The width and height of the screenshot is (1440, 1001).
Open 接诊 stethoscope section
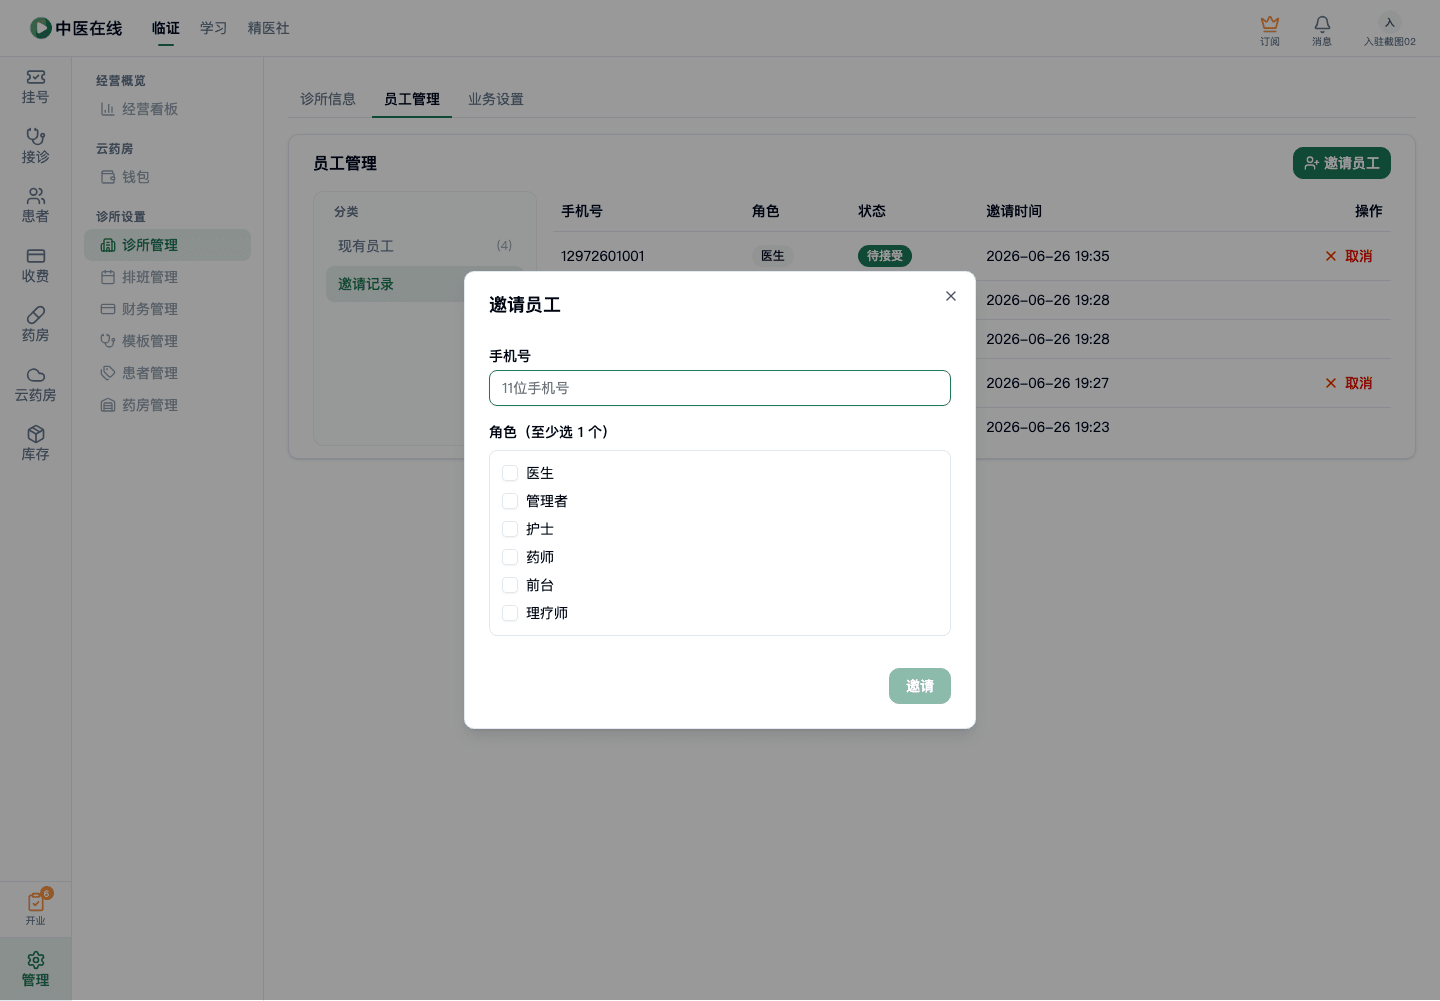point(36,146)
